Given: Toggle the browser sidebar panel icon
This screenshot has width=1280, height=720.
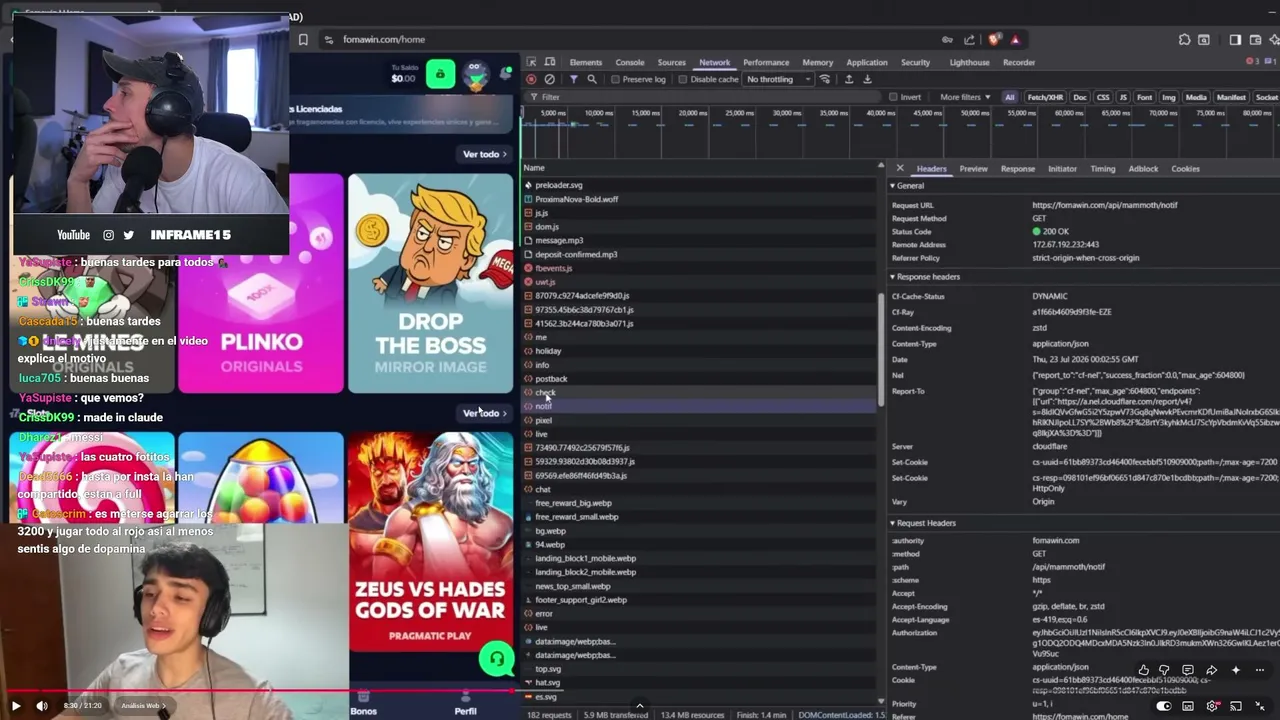Looking at the screenshot, I should point(1235,40).
